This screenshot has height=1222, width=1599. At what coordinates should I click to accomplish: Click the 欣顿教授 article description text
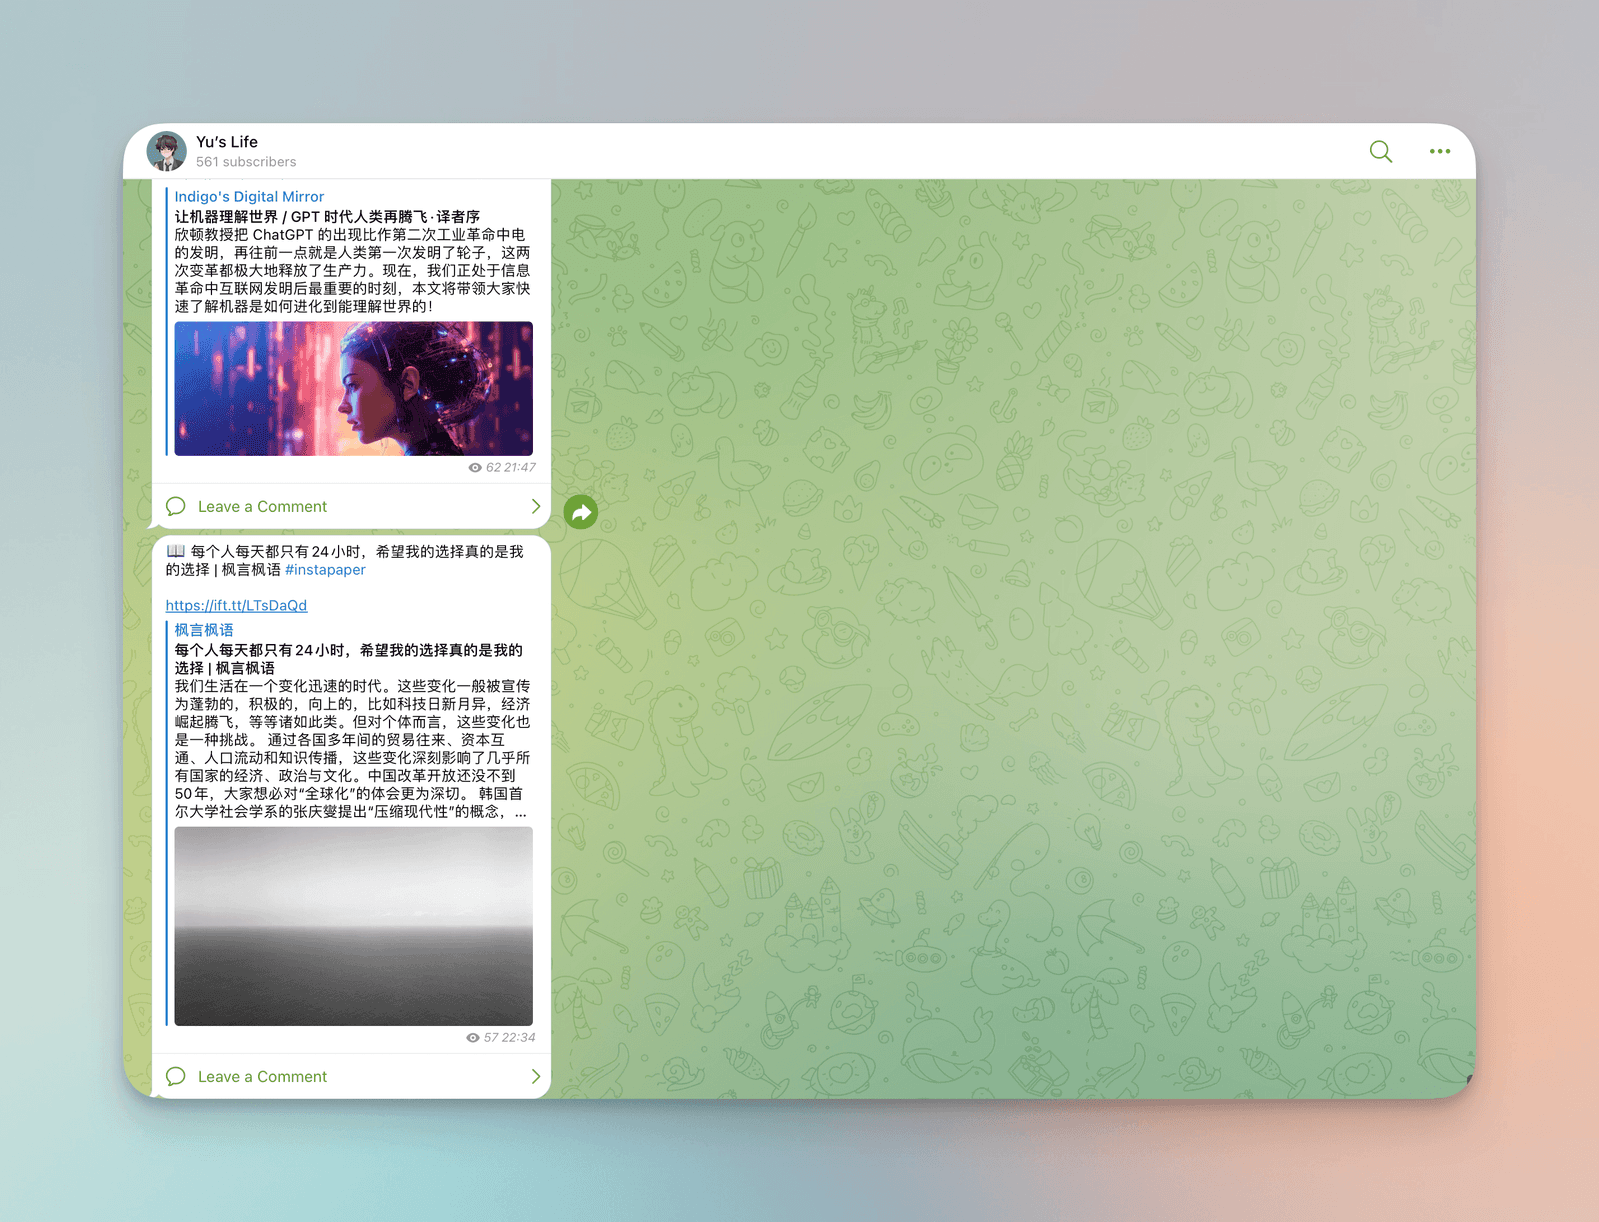coord(352,270)
